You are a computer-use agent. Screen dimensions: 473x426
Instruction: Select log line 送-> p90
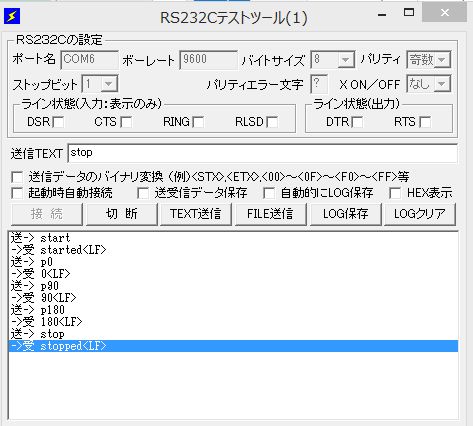point(233,286)
